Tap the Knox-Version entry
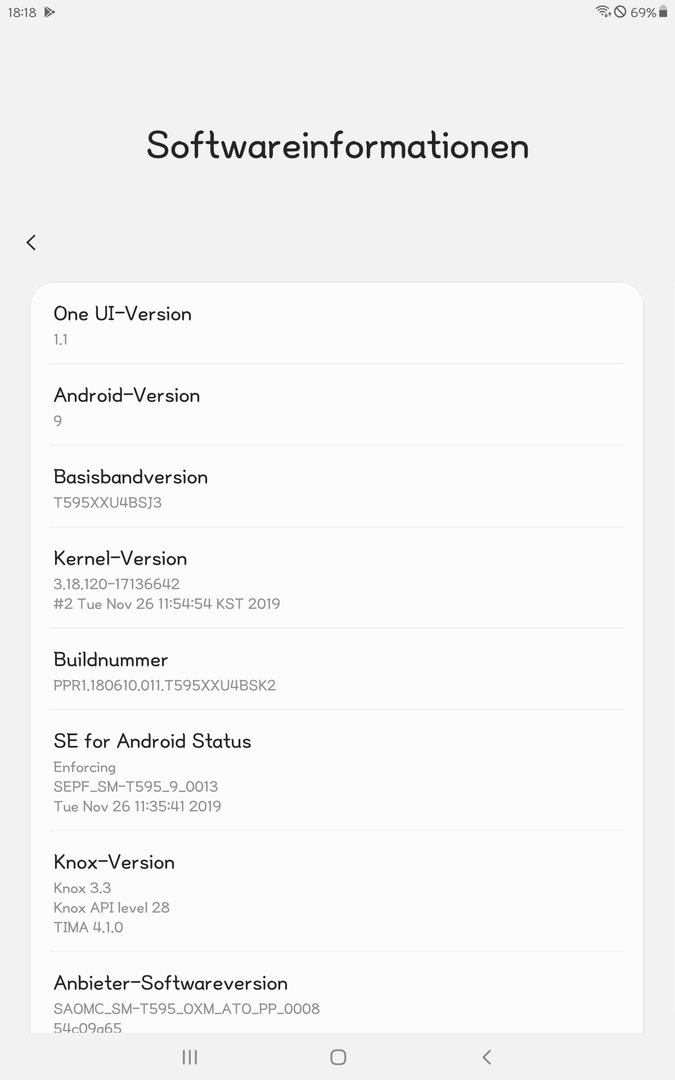The height and width of the screenshot is (1080, 675). click(x=337, y=891)
